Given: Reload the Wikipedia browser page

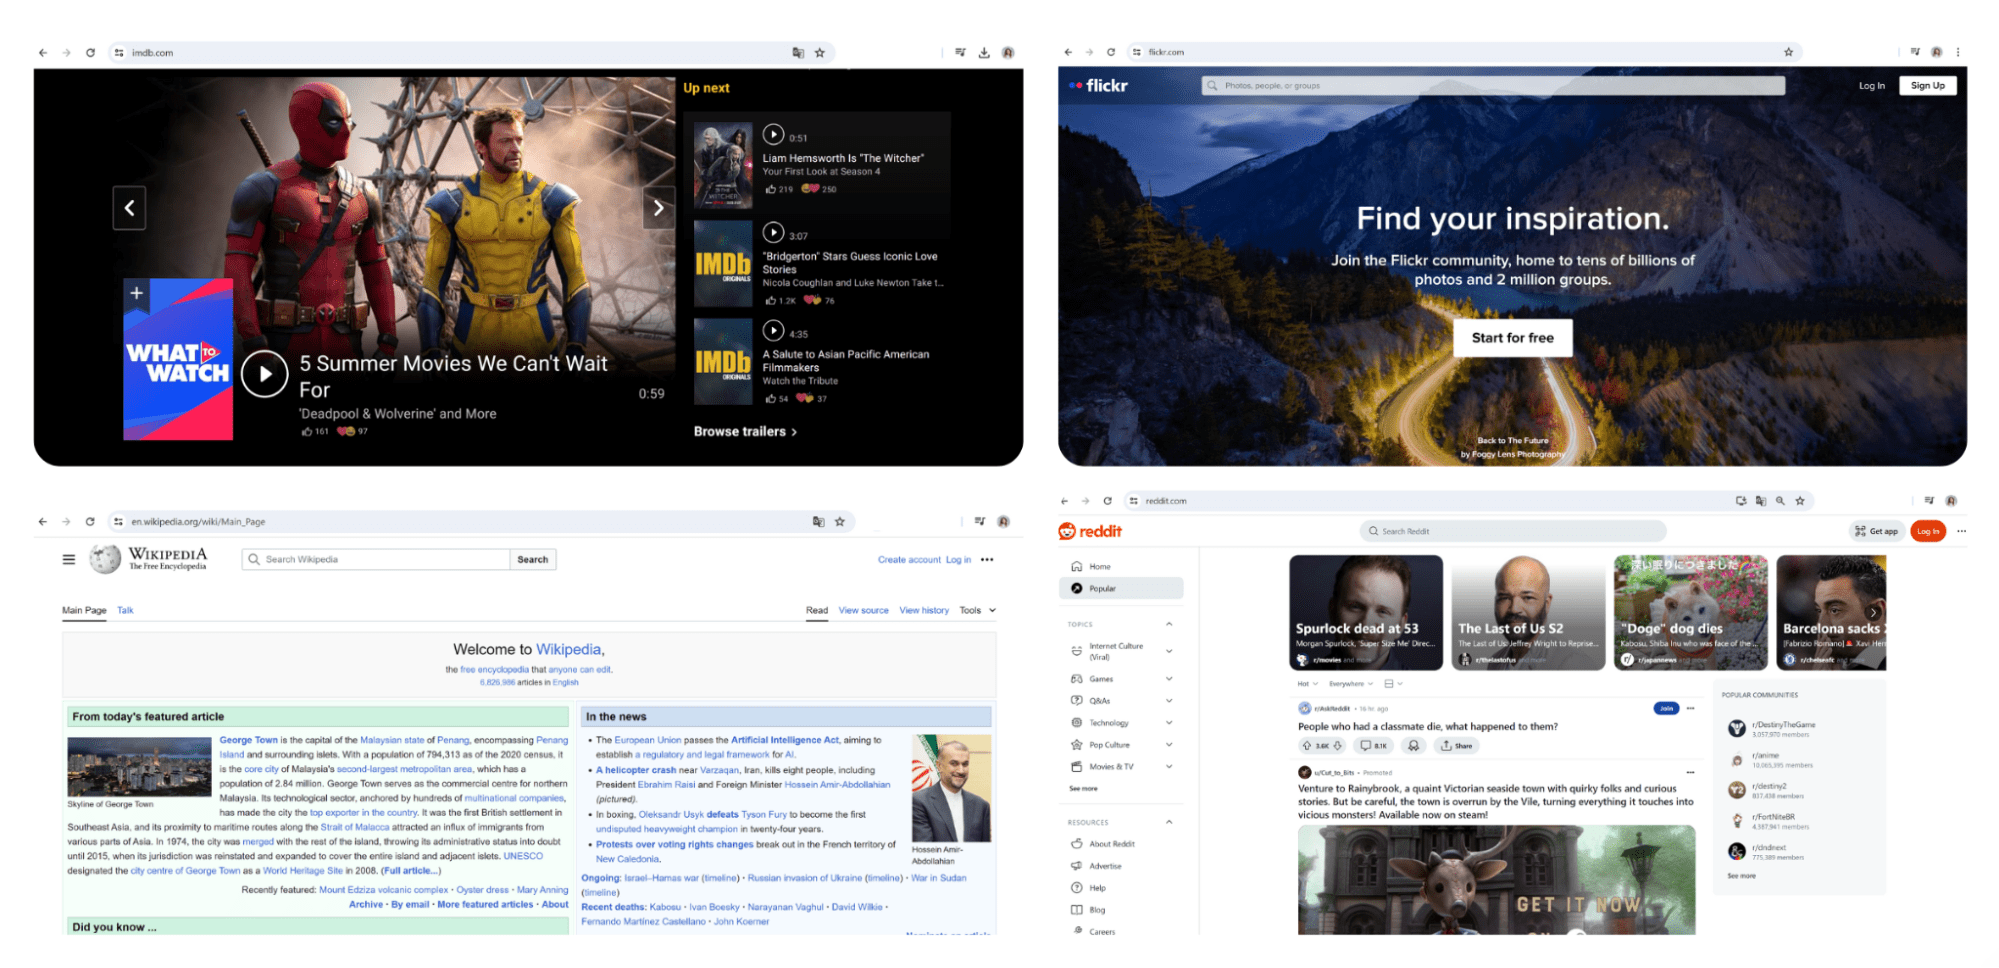Looking at the screenshot, I should [x=90, y=522].
